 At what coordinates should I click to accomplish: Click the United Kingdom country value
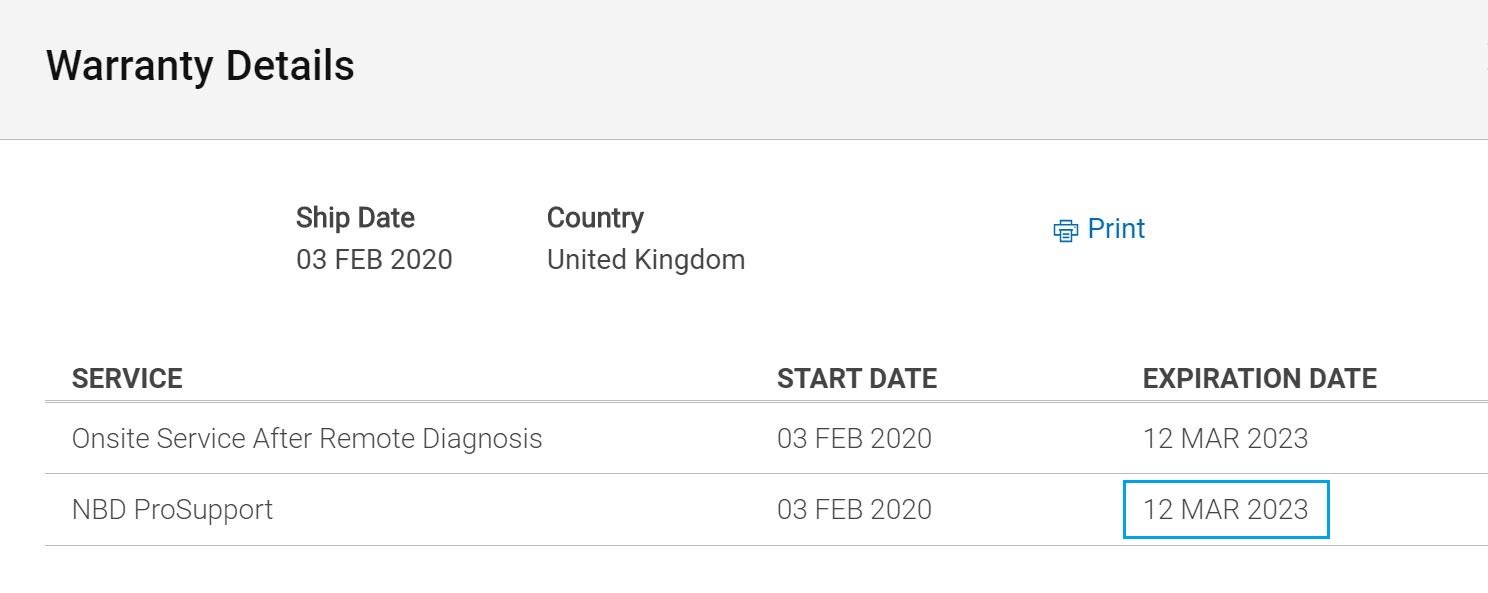[x=646, y=260]
